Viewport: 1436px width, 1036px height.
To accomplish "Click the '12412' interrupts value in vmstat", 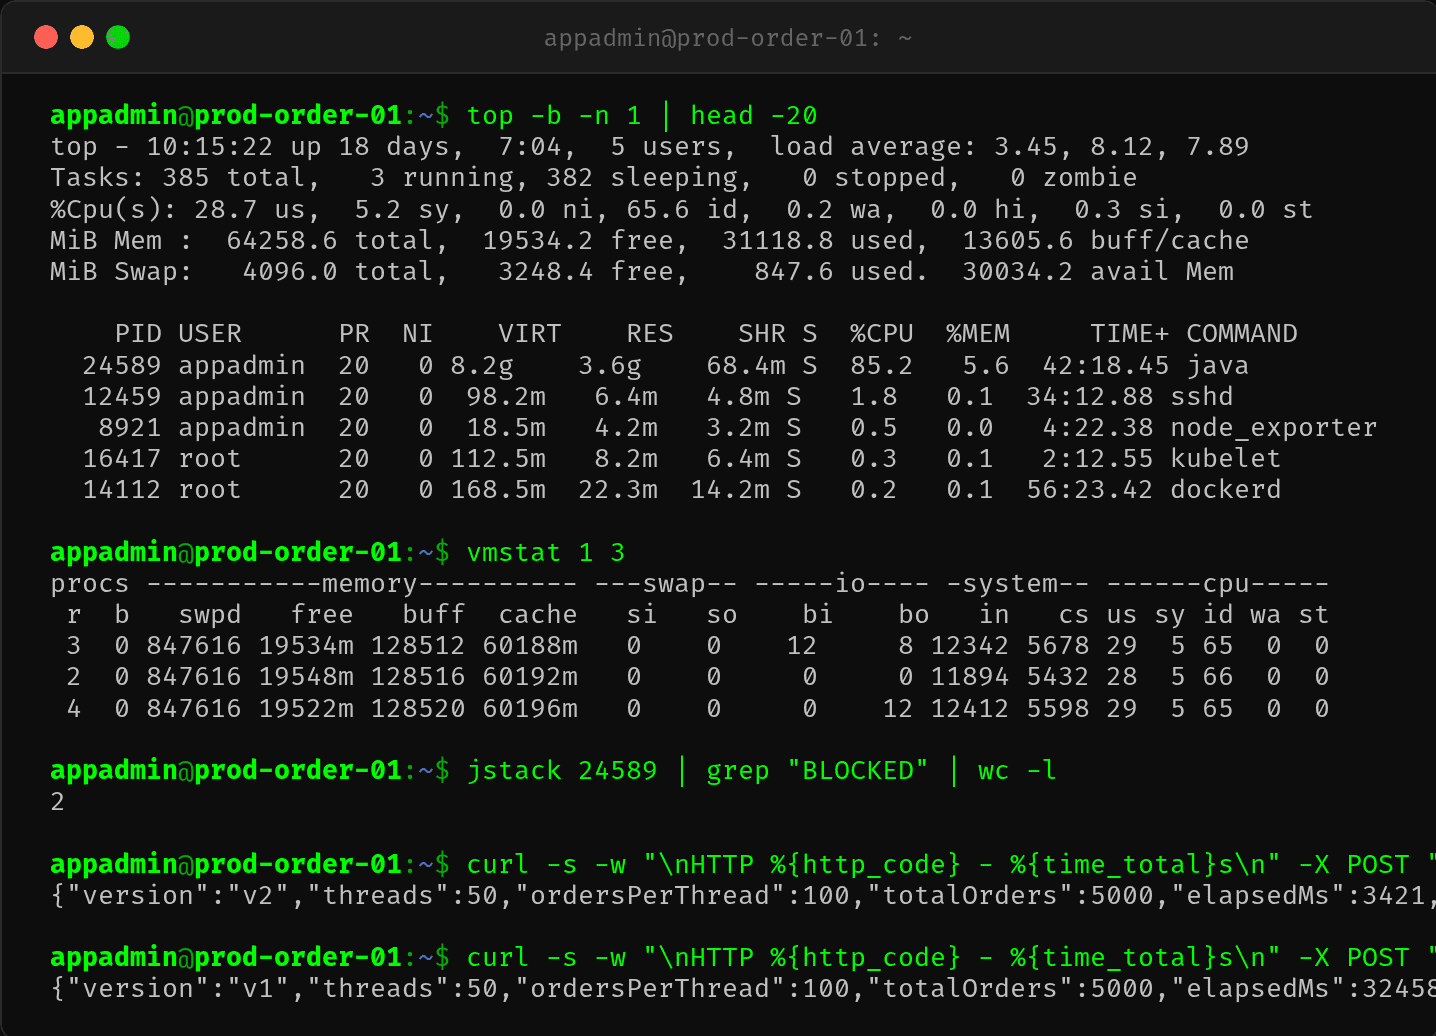I will pyautogui.click(x=969, y=709).
